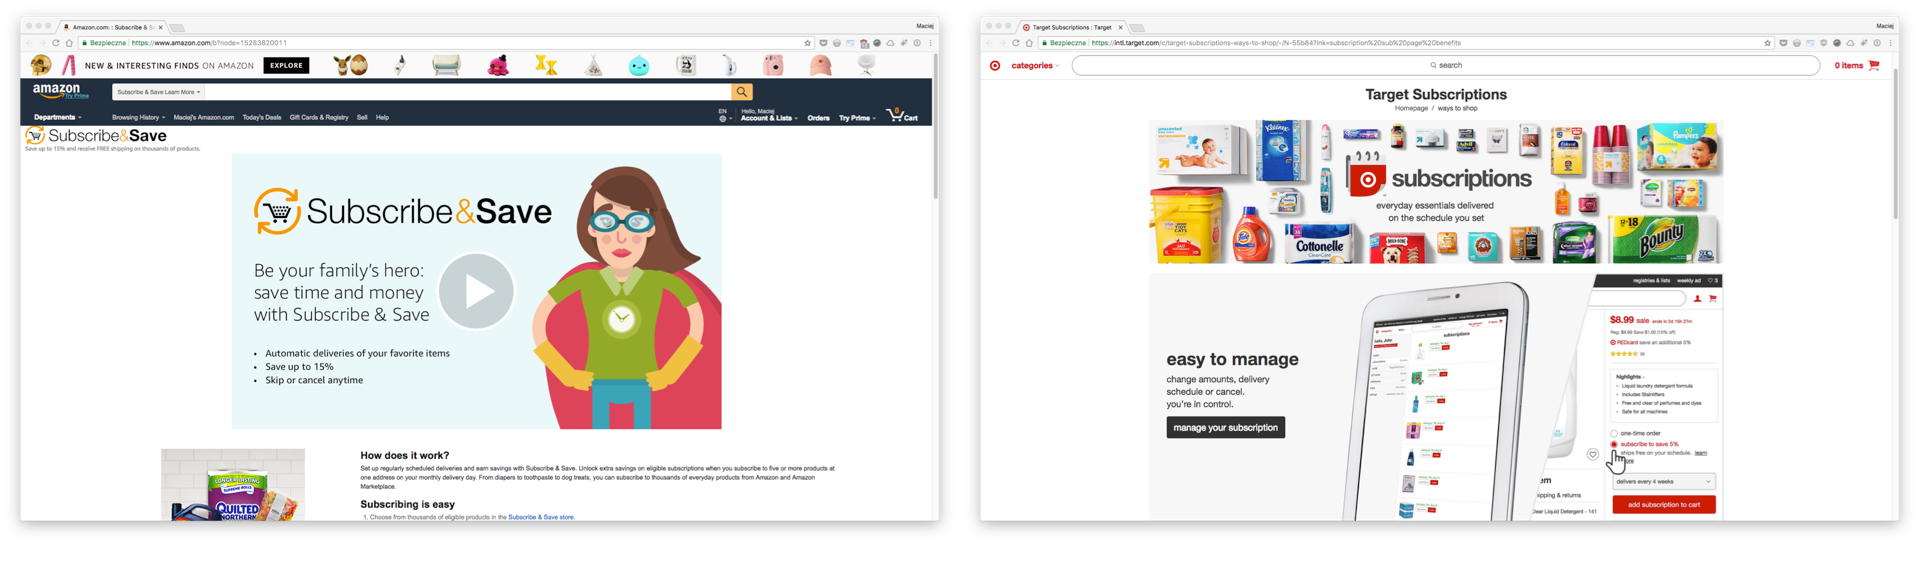Select subscribe to save 5% radio option
The width and height of the screenshot is (1920, 565).
(x=1614, y=444)
